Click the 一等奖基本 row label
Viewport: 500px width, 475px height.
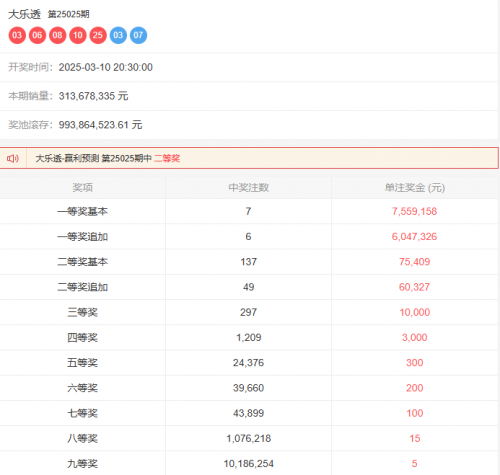click(83, 211)
